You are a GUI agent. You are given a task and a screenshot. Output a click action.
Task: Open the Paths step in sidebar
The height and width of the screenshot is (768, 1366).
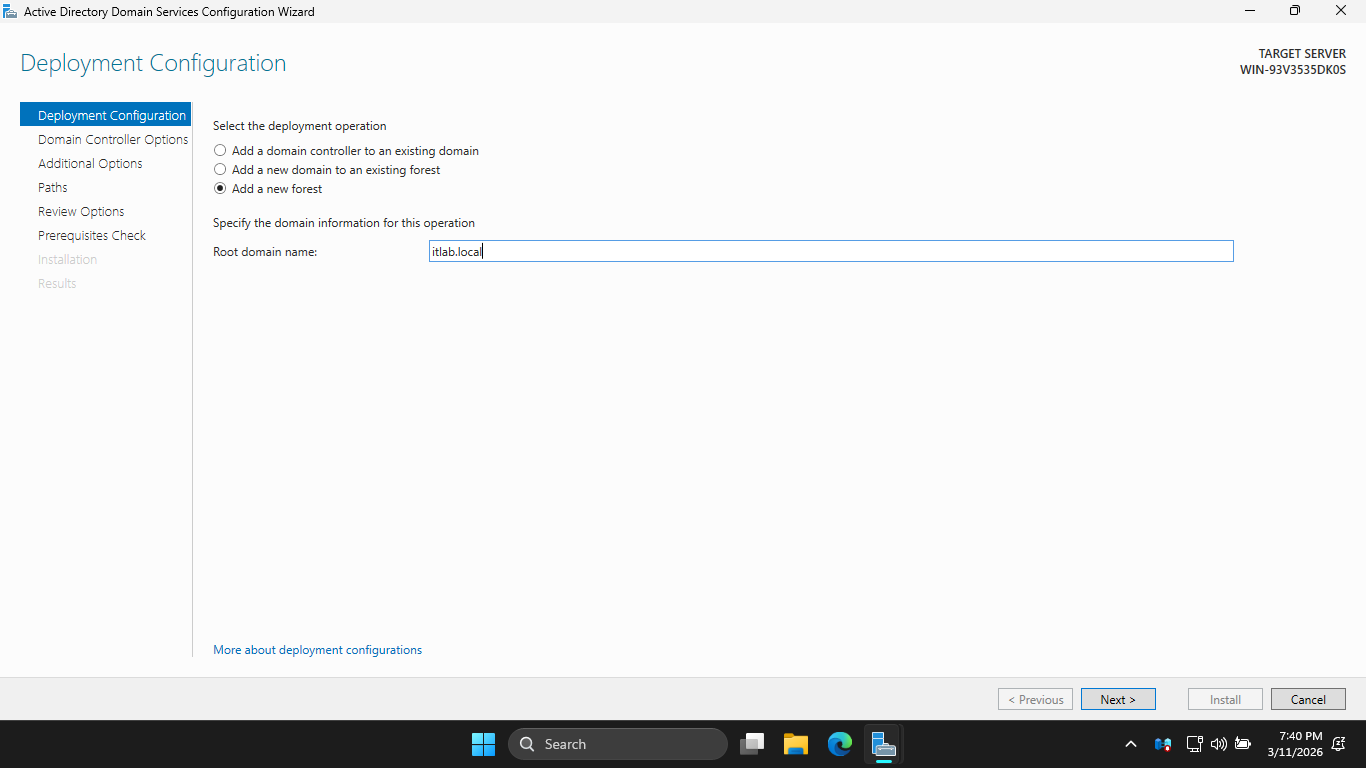tap(53, 188)
